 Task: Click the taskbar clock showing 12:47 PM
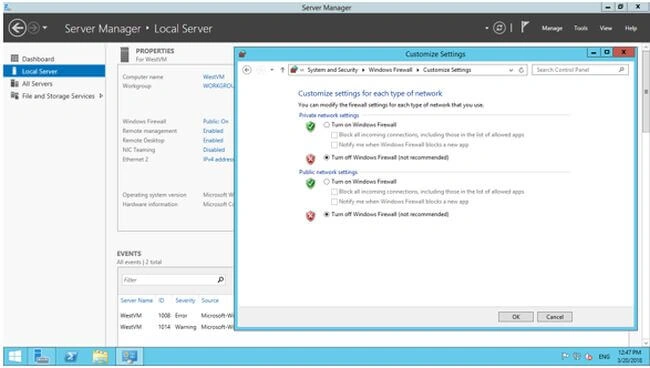coord(629,356)
